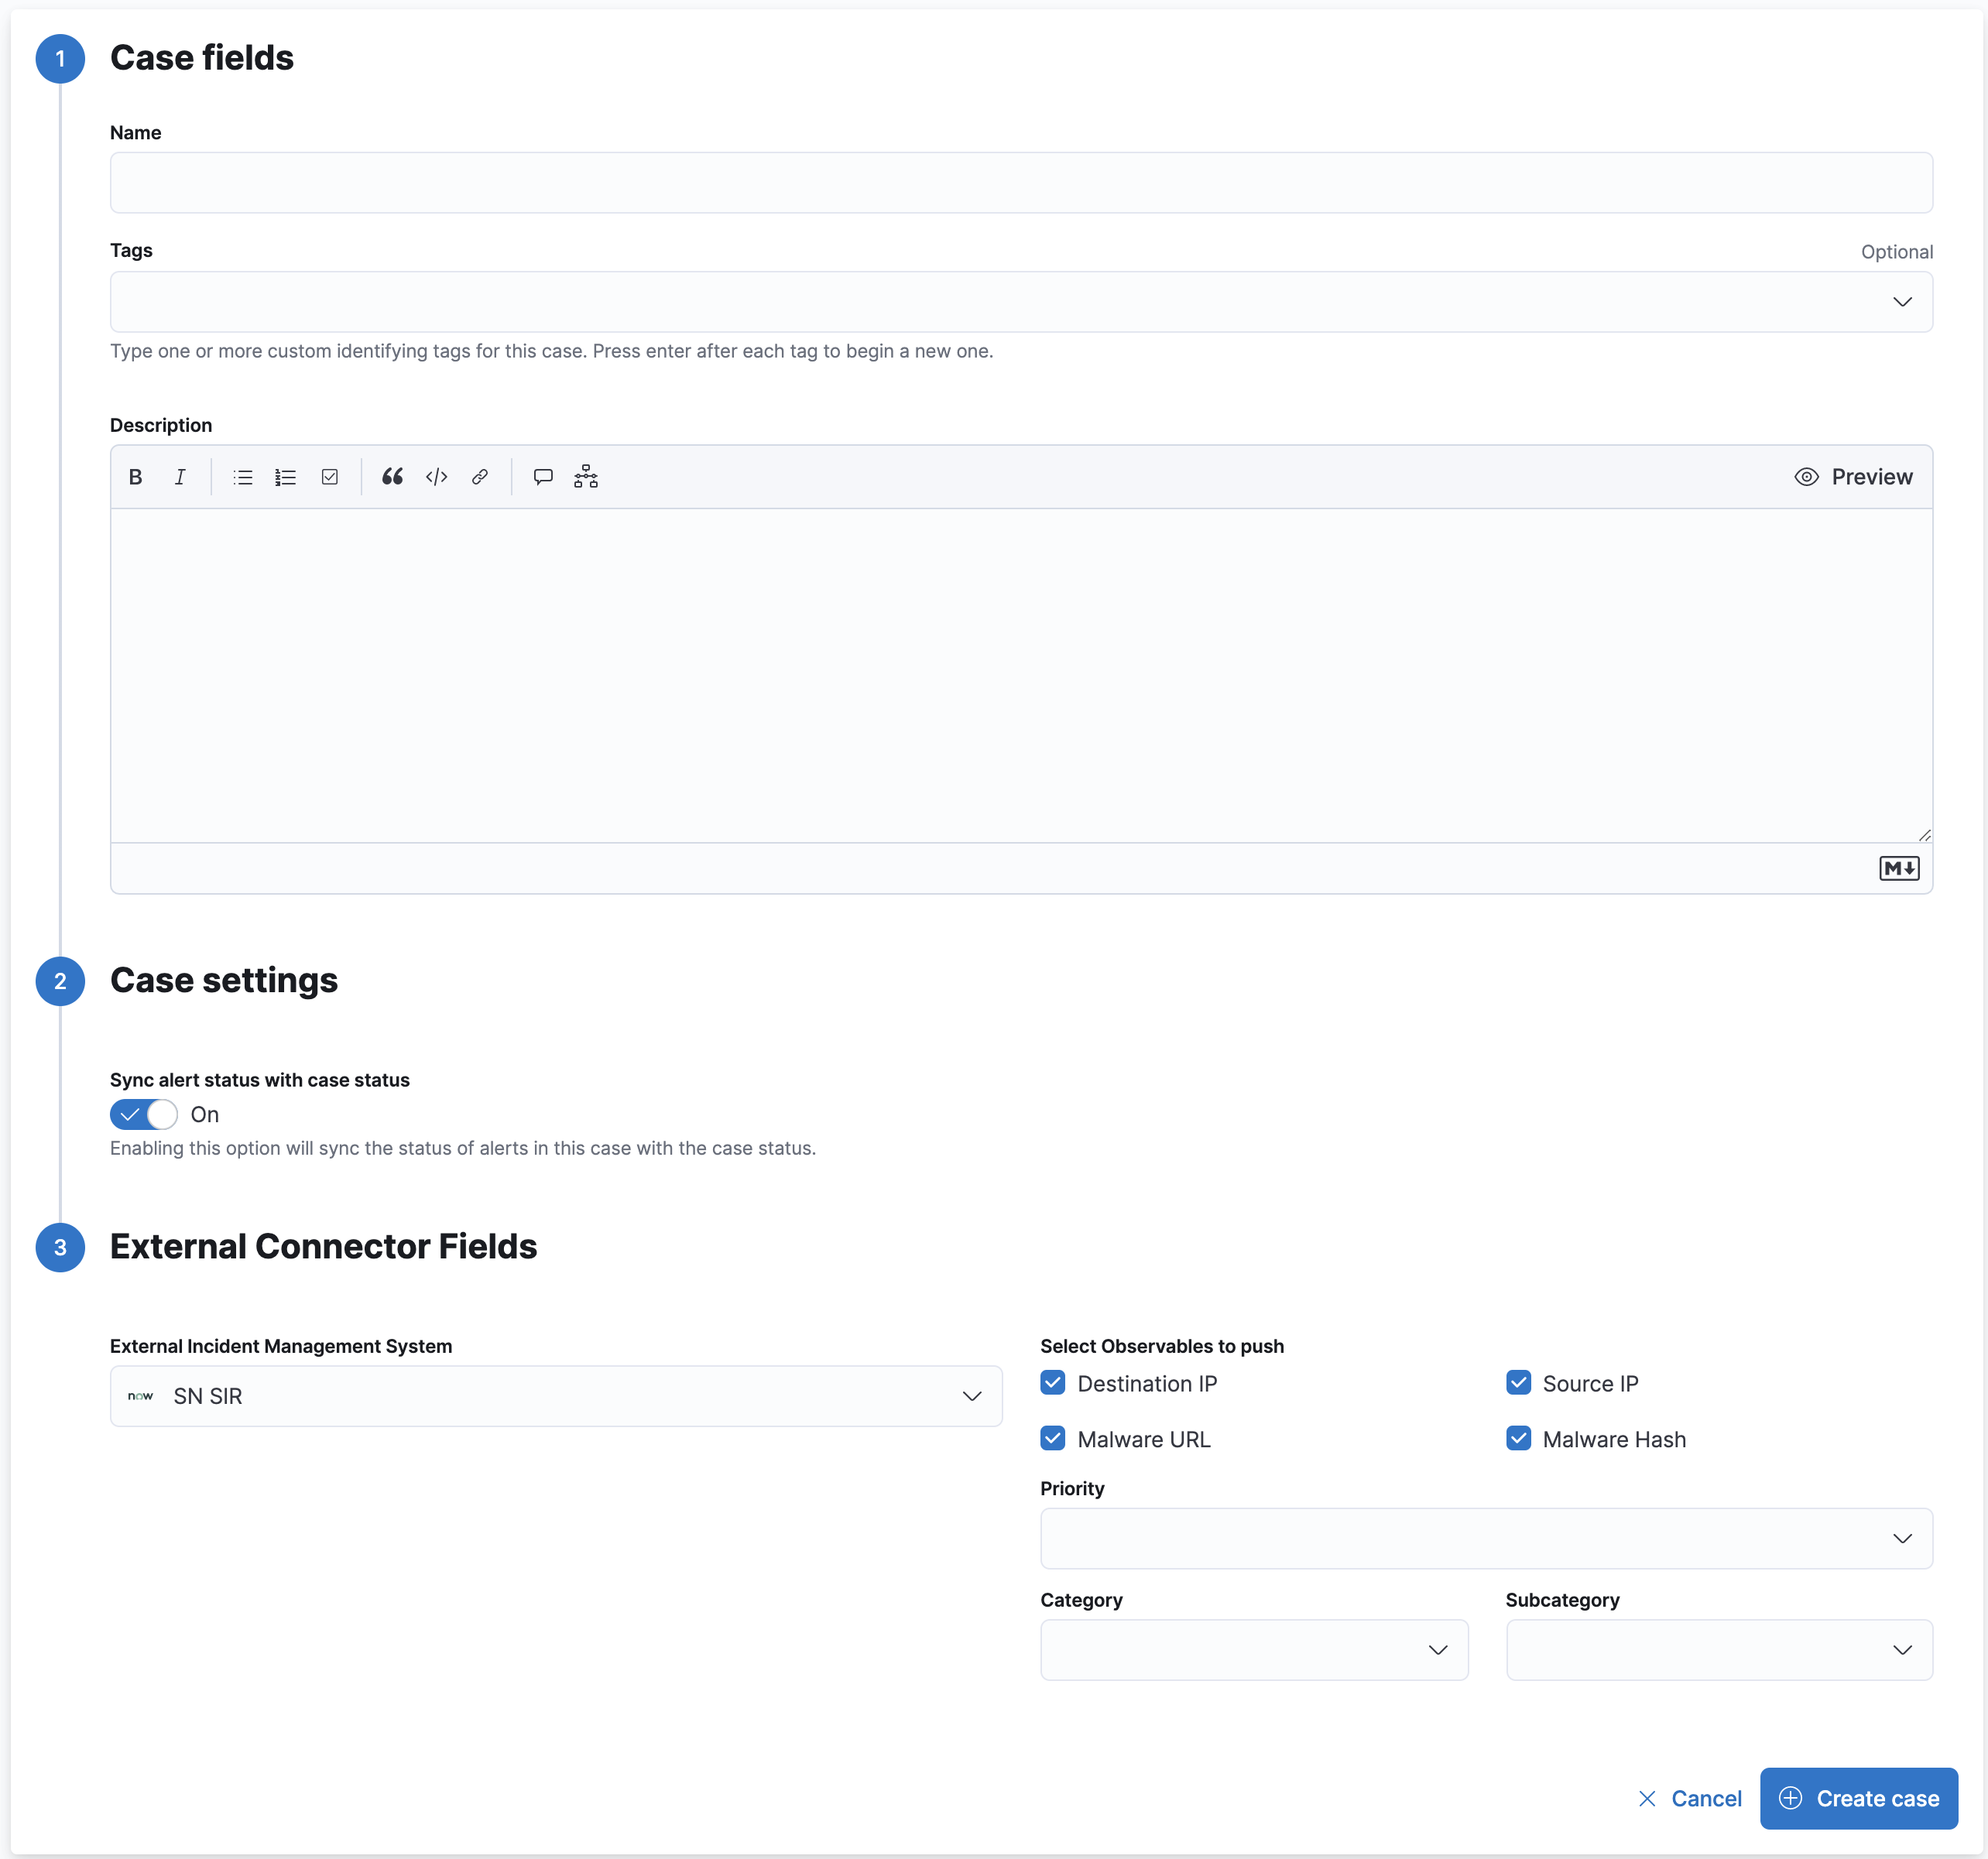This screenshot has width=1988, height=1859.
Task: Open the Markdown help icon
Action: pos(1898,868)
